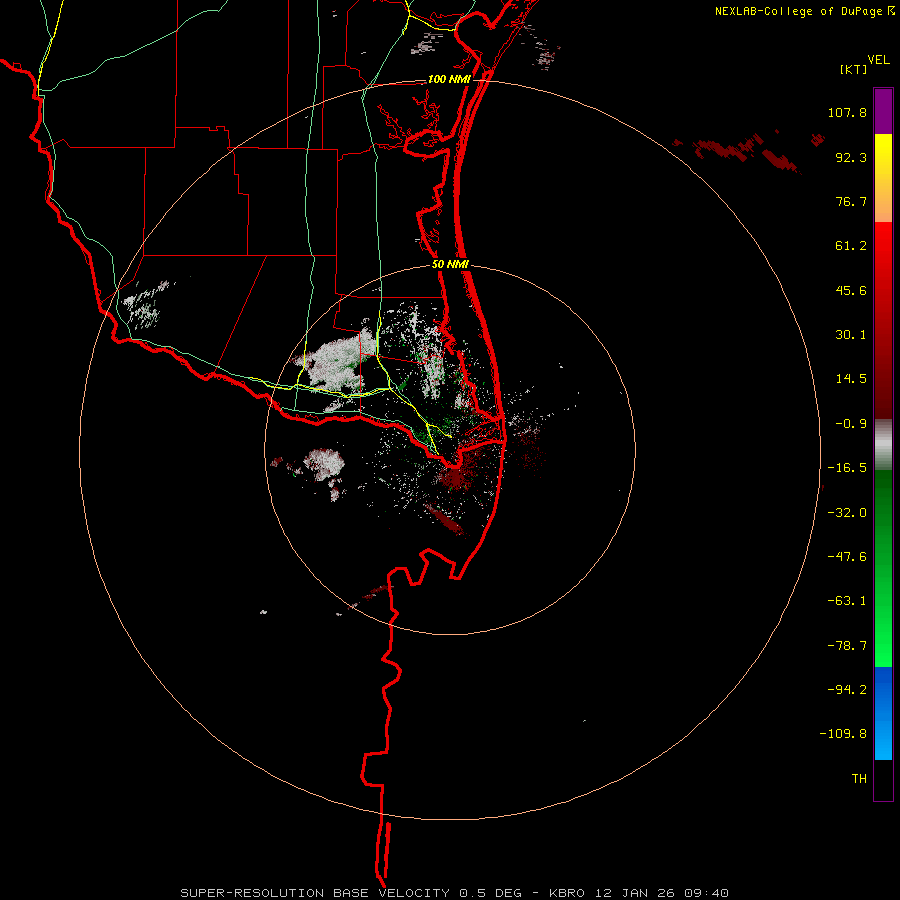Viewport: 900px width, 900px height.
Task: Click the [KT] units label
Action: 854,69
